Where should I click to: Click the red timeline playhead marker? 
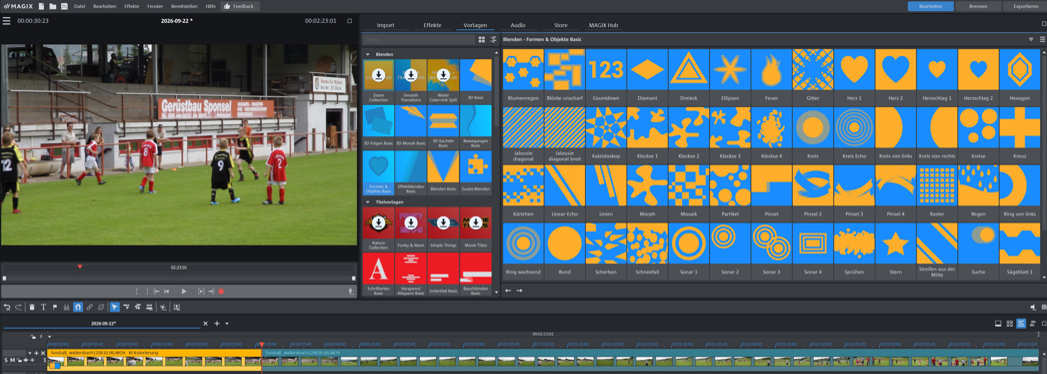261,345
